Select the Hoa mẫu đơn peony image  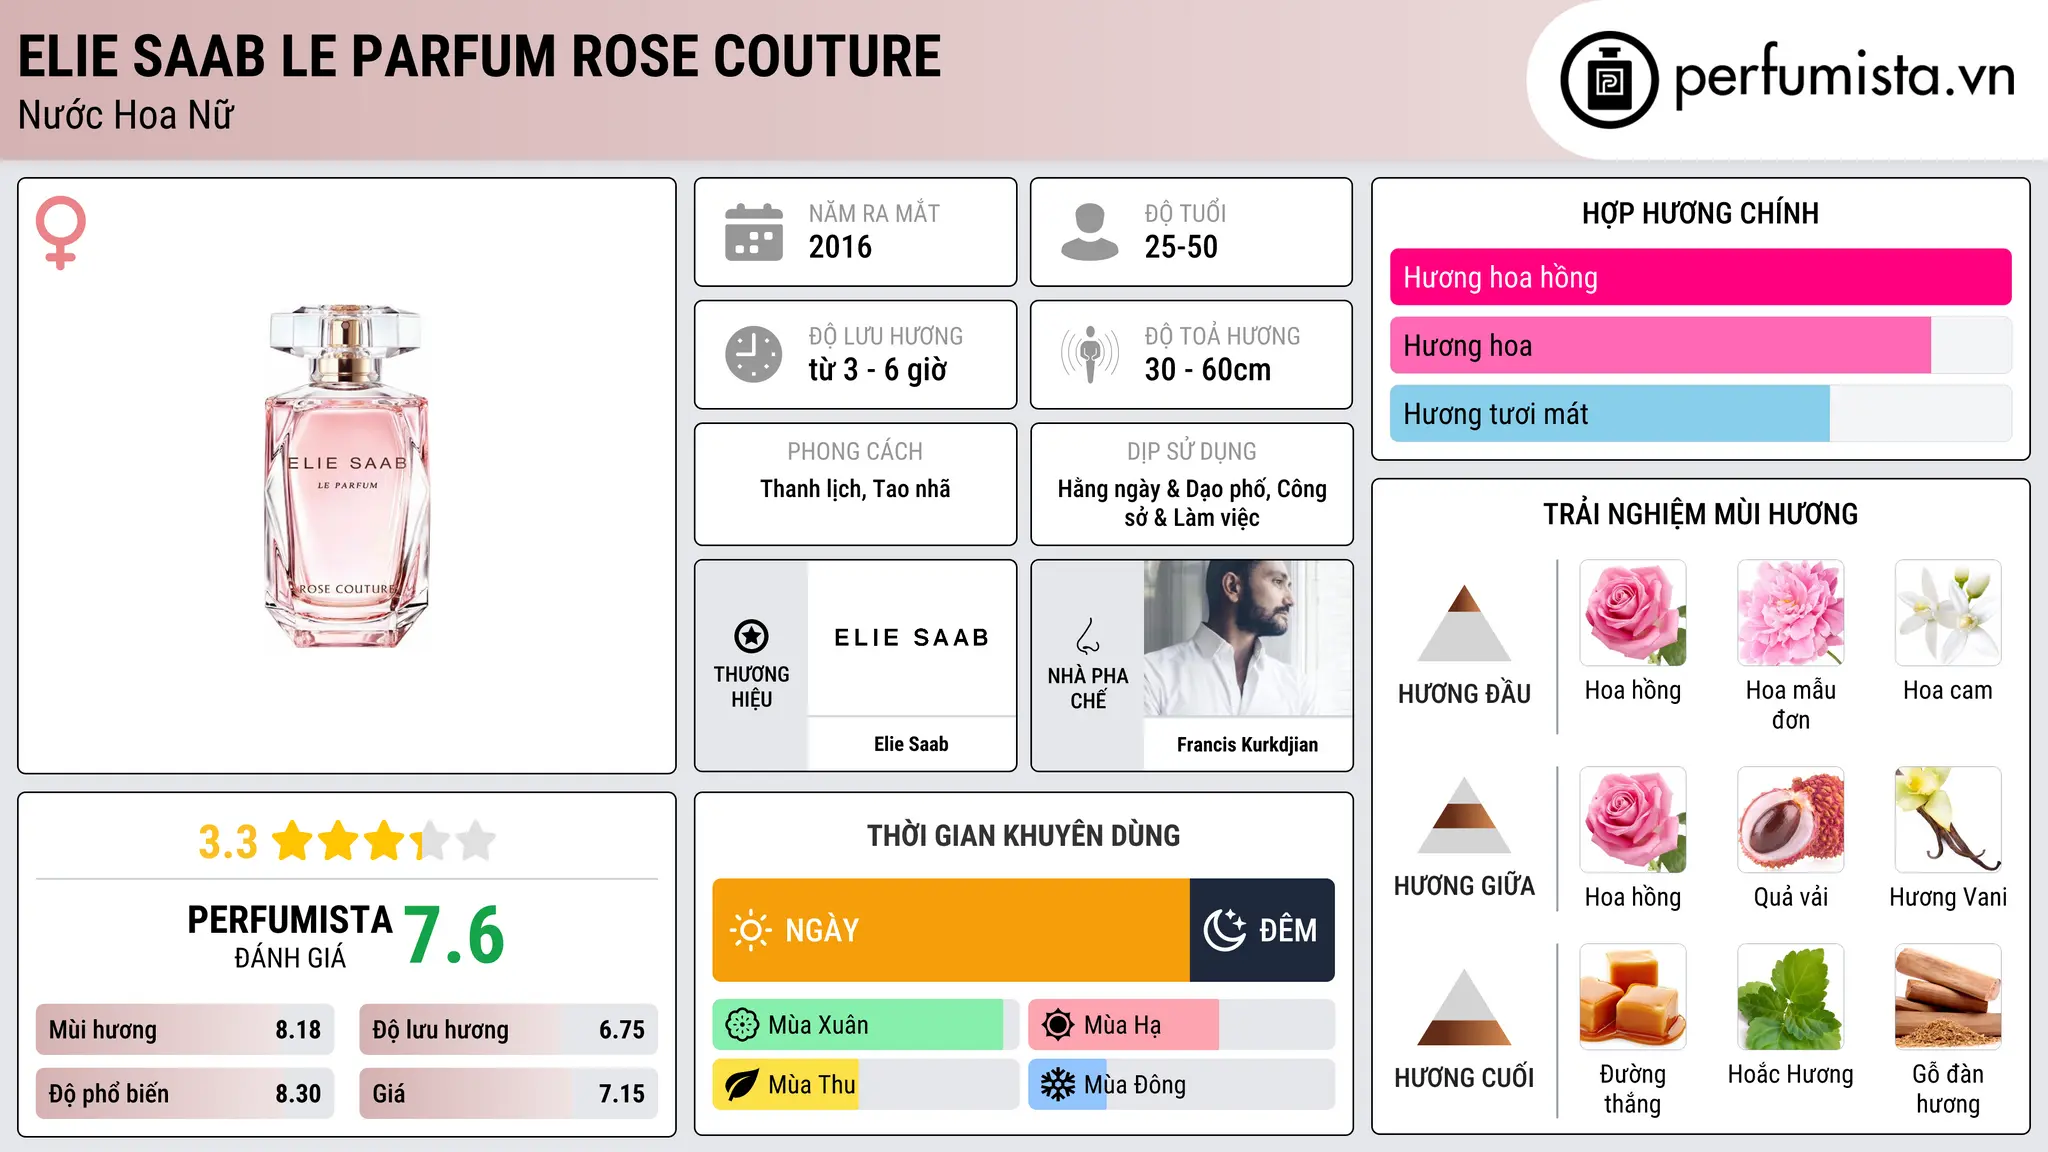[1791, 613]
